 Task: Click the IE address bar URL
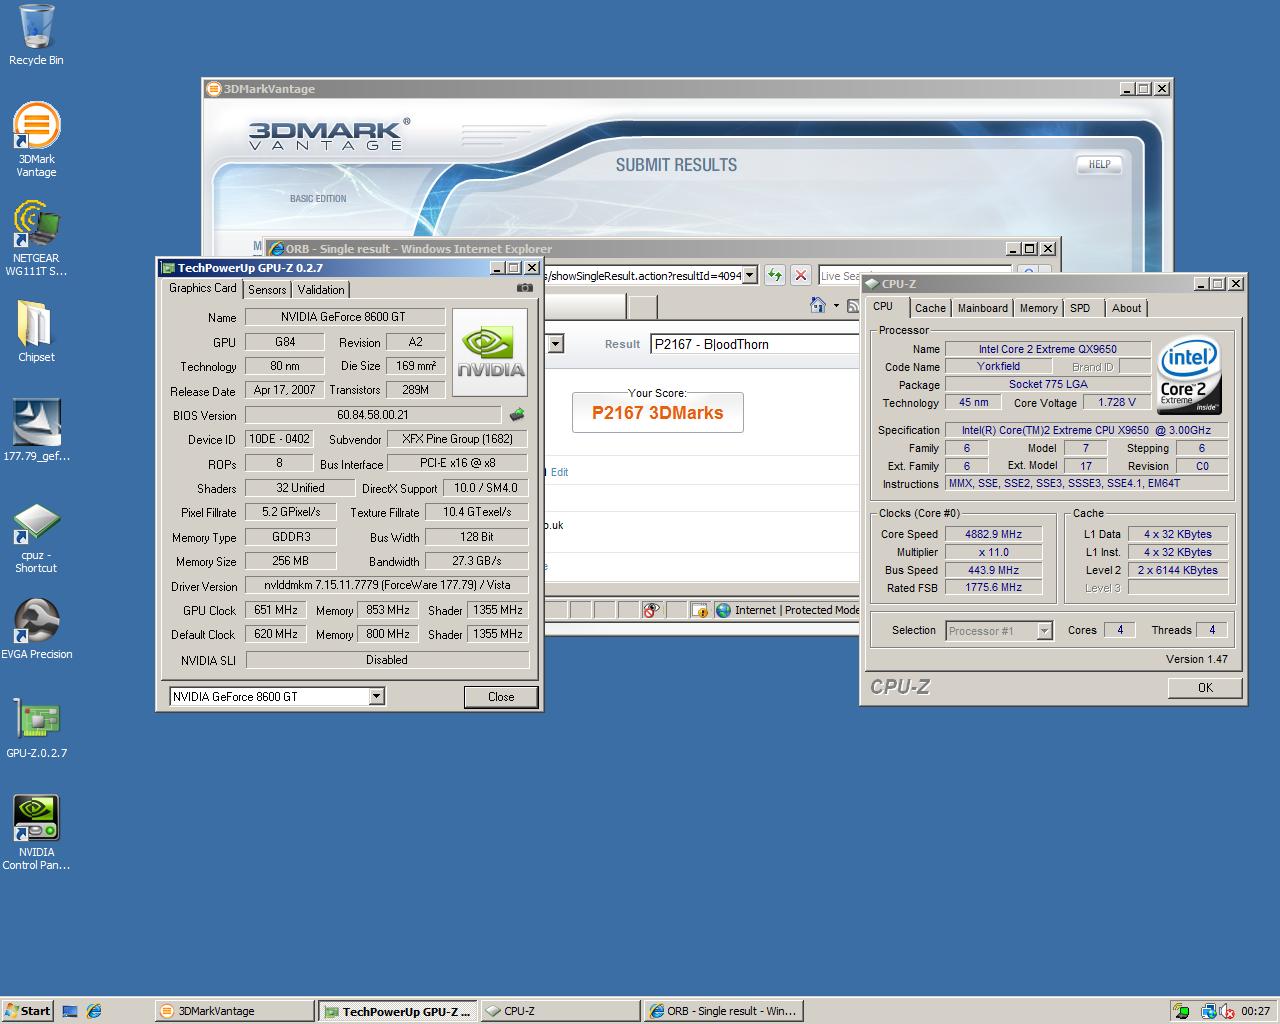point(644,276)
